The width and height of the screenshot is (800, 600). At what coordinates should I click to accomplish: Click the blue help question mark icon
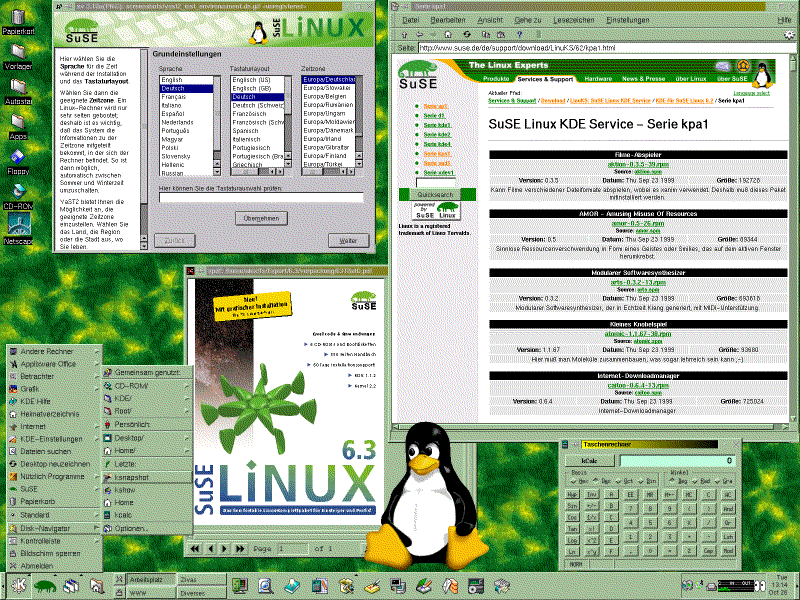click(x=519, y=35)
